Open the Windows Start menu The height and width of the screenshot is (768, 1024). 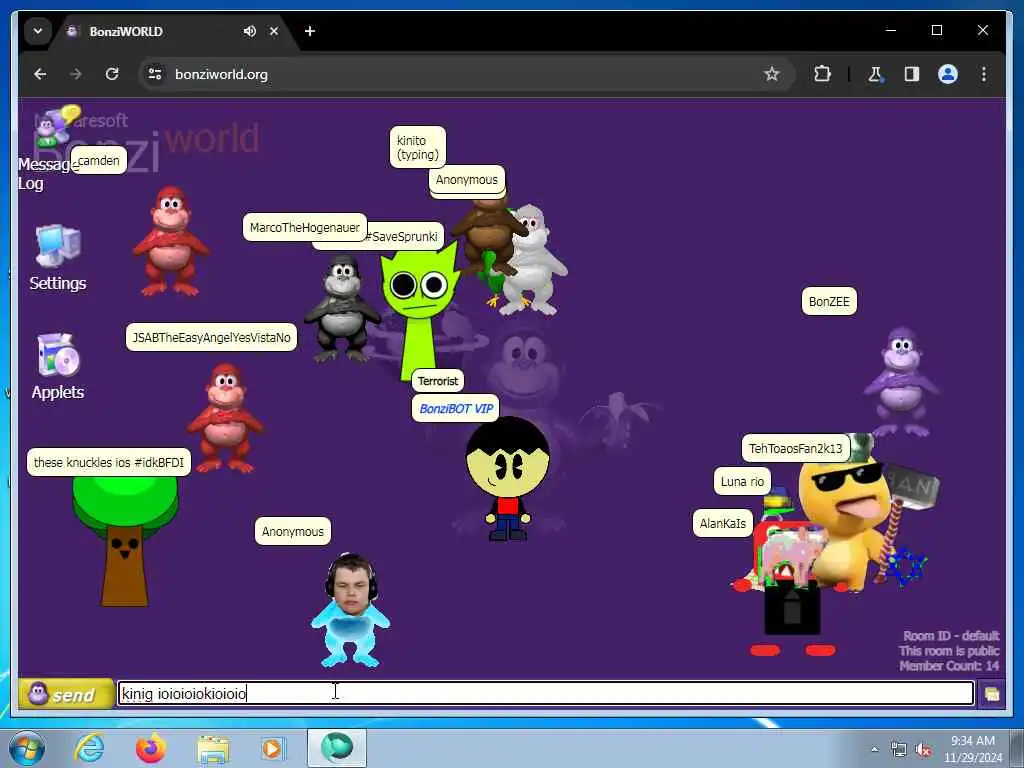27,748
